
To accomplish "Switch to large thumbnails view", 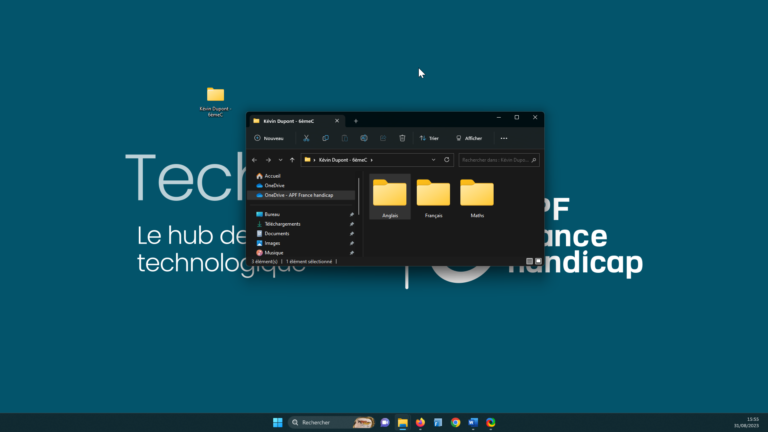I will 538,261.
